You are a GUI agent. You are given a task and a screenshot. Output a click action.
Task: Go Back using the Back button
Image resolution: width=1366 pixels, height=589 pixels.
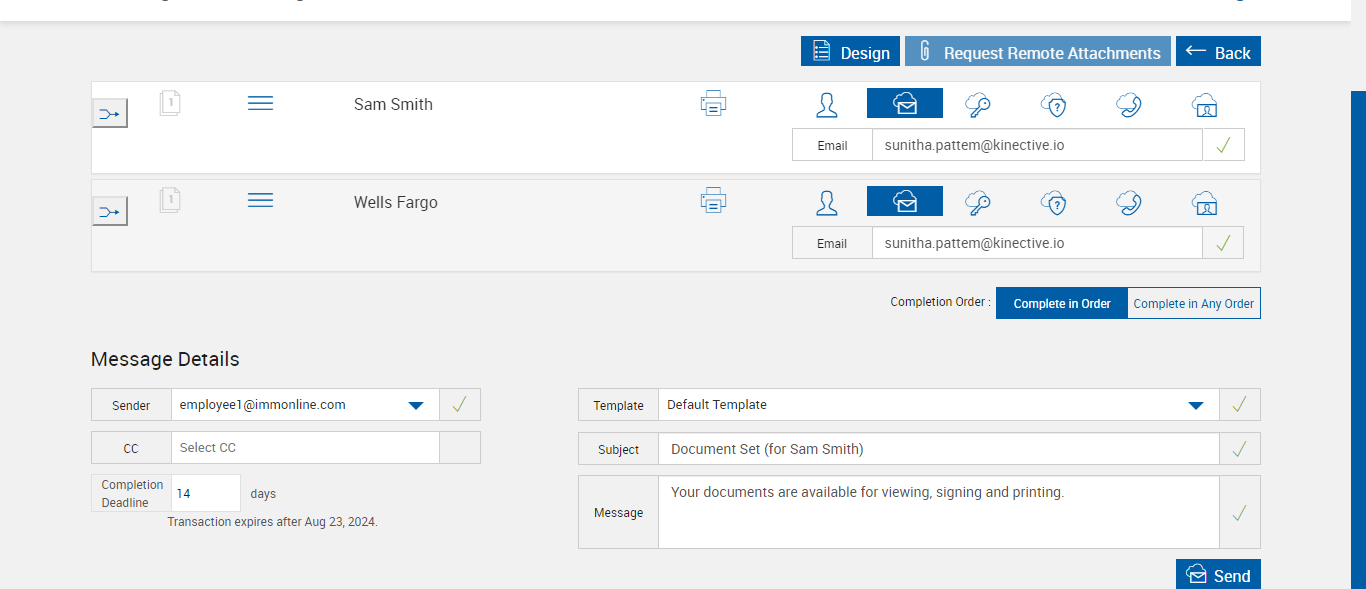coord(1218,53)
